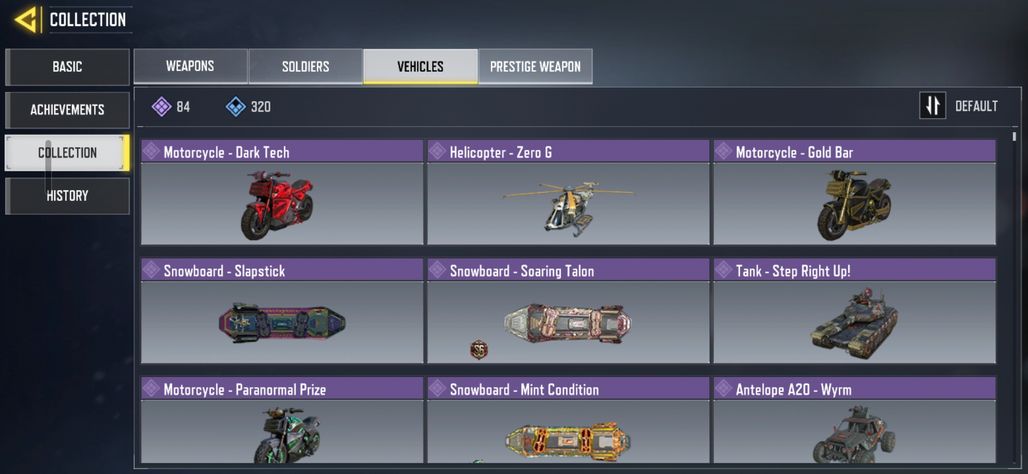
Task: Open the History section
Action: click(68, 195)
